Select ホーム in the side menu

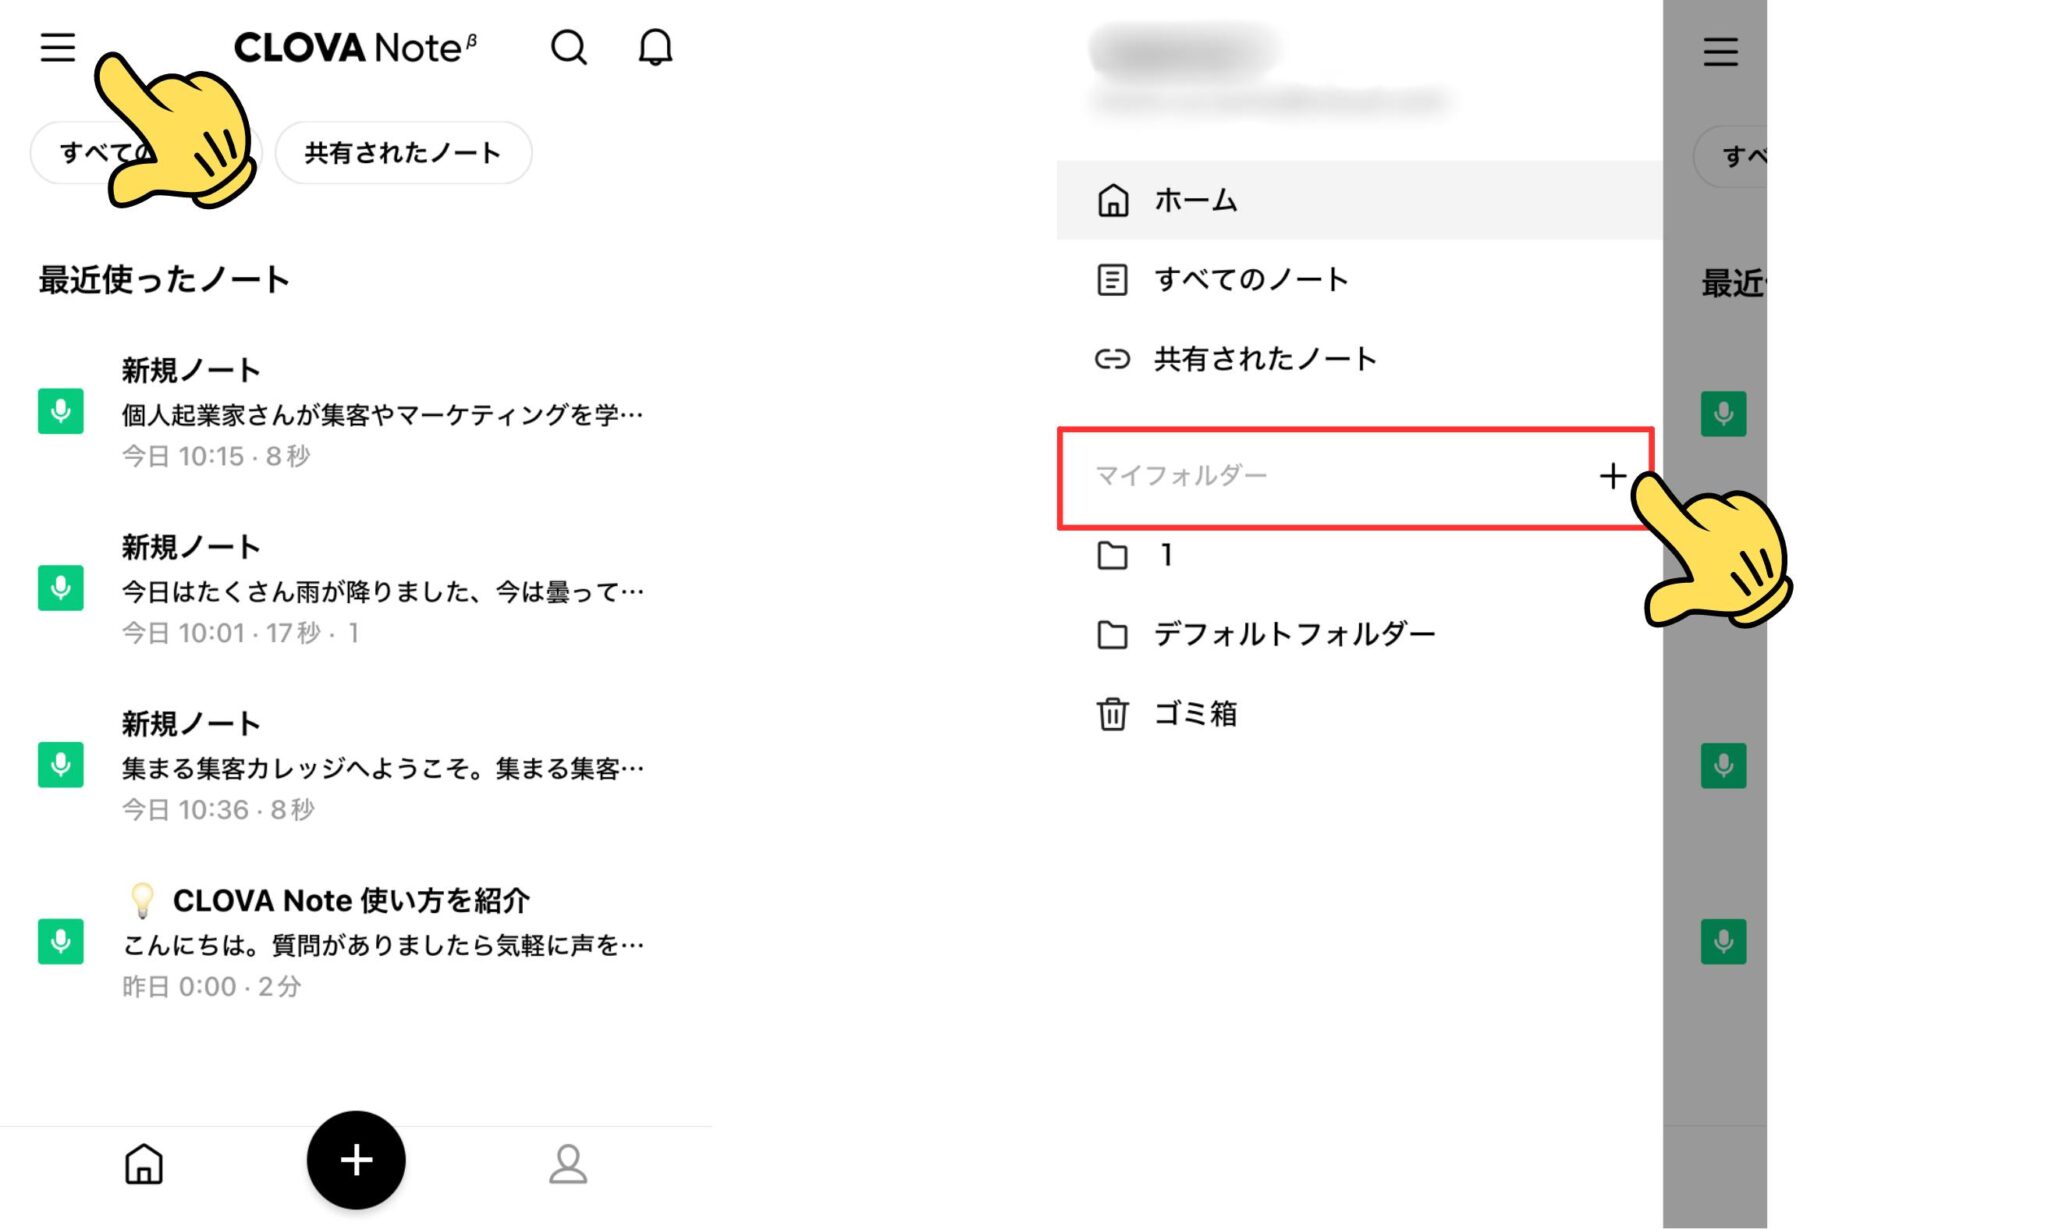[x=1359, y=200]
